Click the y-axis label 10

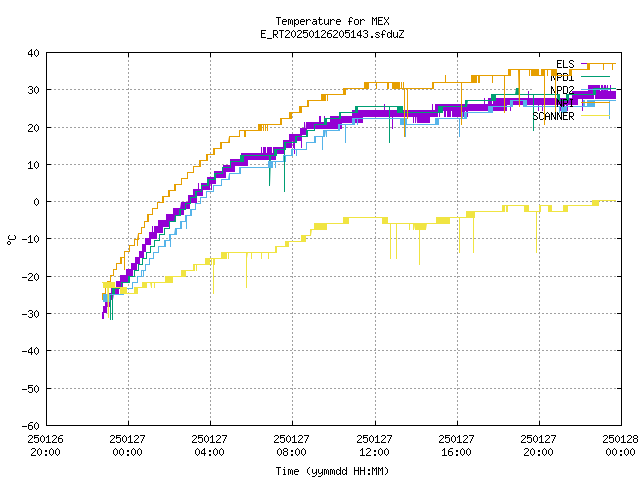33,165
